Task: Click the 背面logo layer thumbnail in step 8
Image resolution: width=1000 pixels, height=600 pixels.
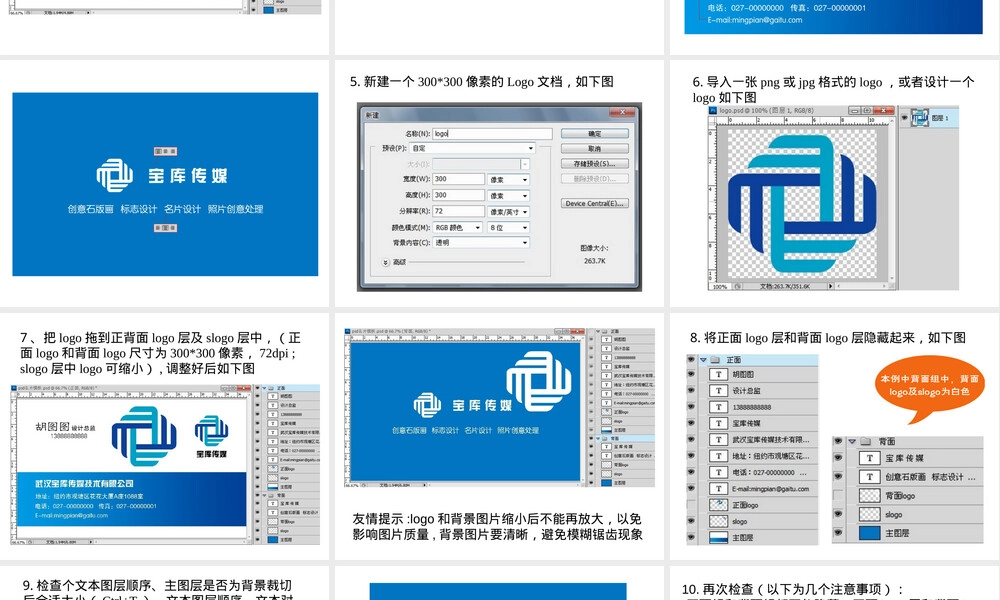Action: pos(869,495)
